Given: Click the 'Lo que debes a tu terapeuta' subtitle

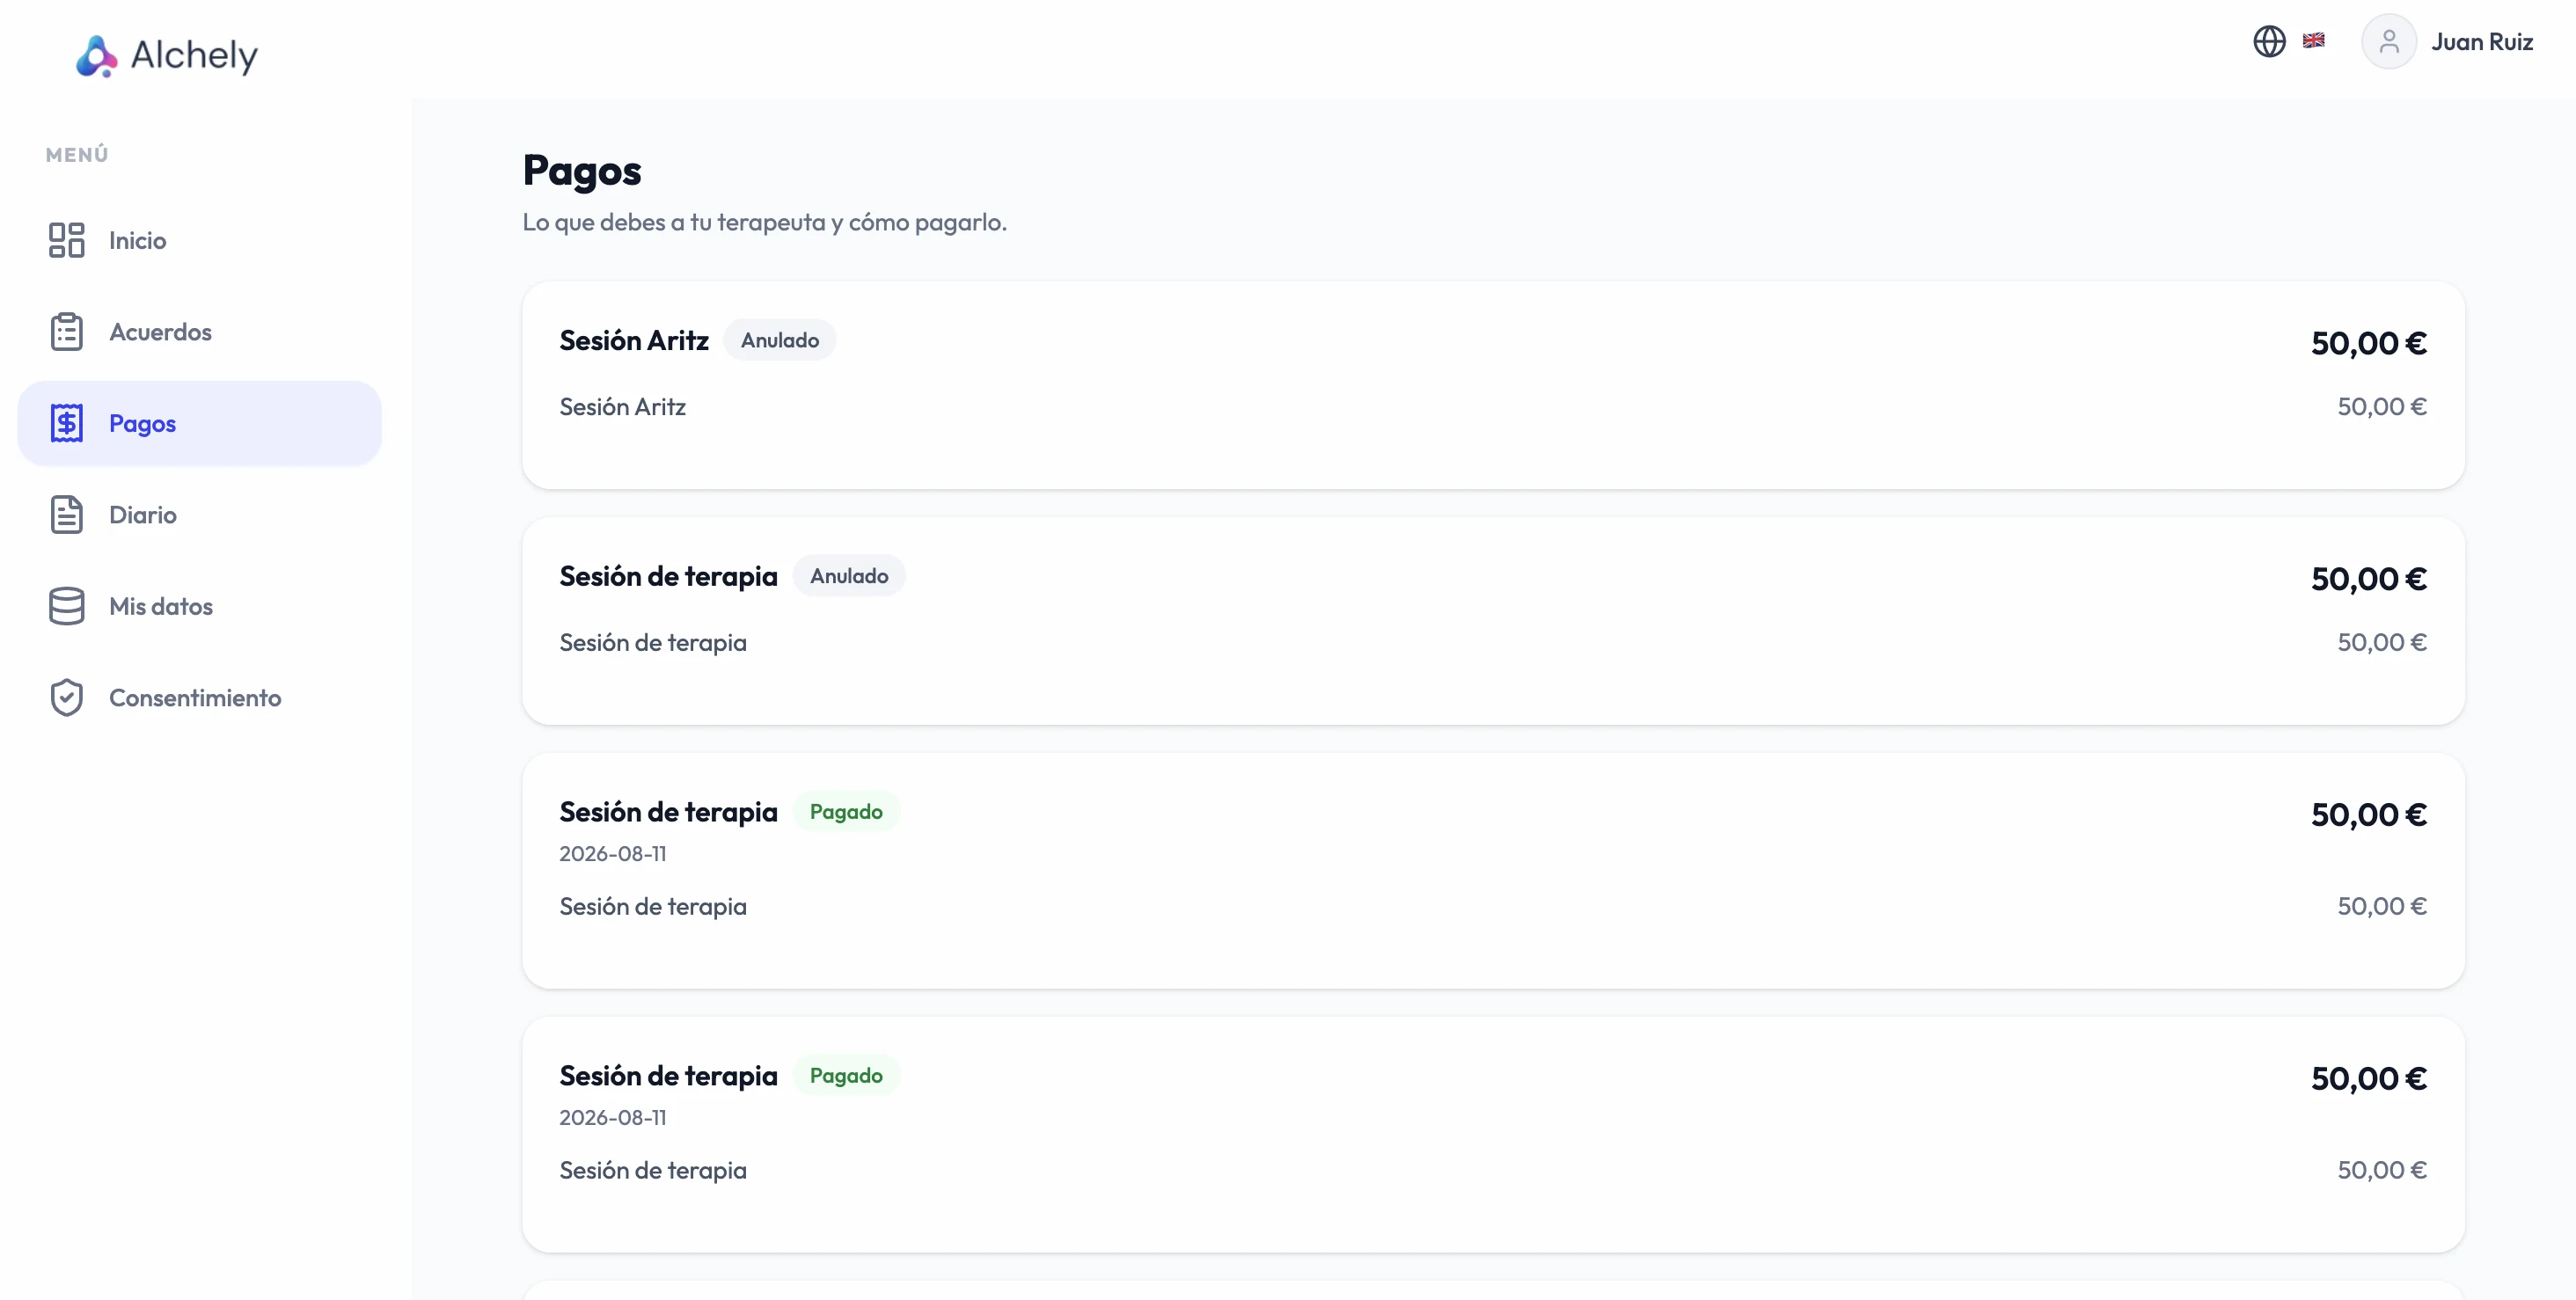Looking at the screenshot, I should coord(764,222).
